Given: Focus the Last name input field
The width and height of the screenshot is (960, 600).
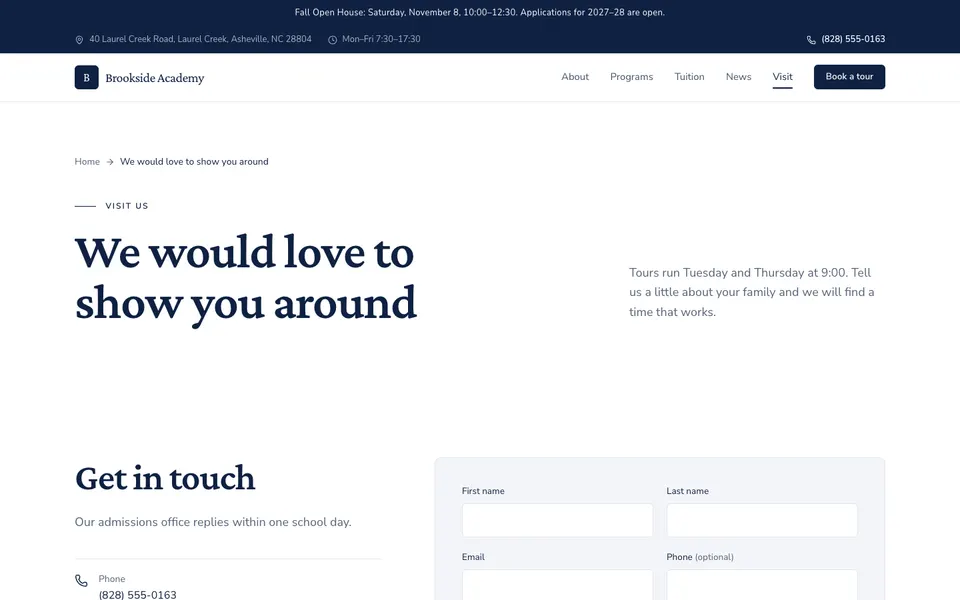Looking at the screenshot, I should click(x=762, y=520).
